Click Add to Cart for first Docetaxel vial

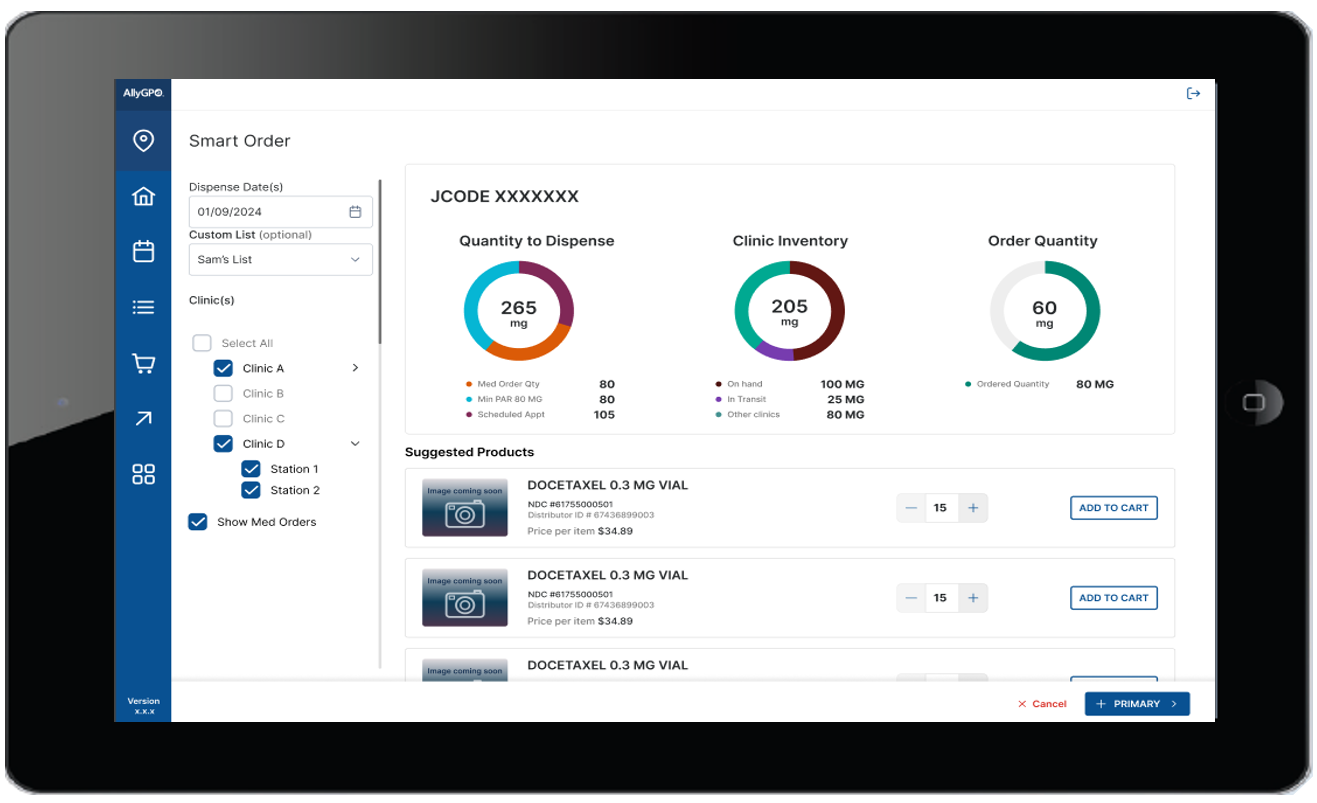[1113, 508]
